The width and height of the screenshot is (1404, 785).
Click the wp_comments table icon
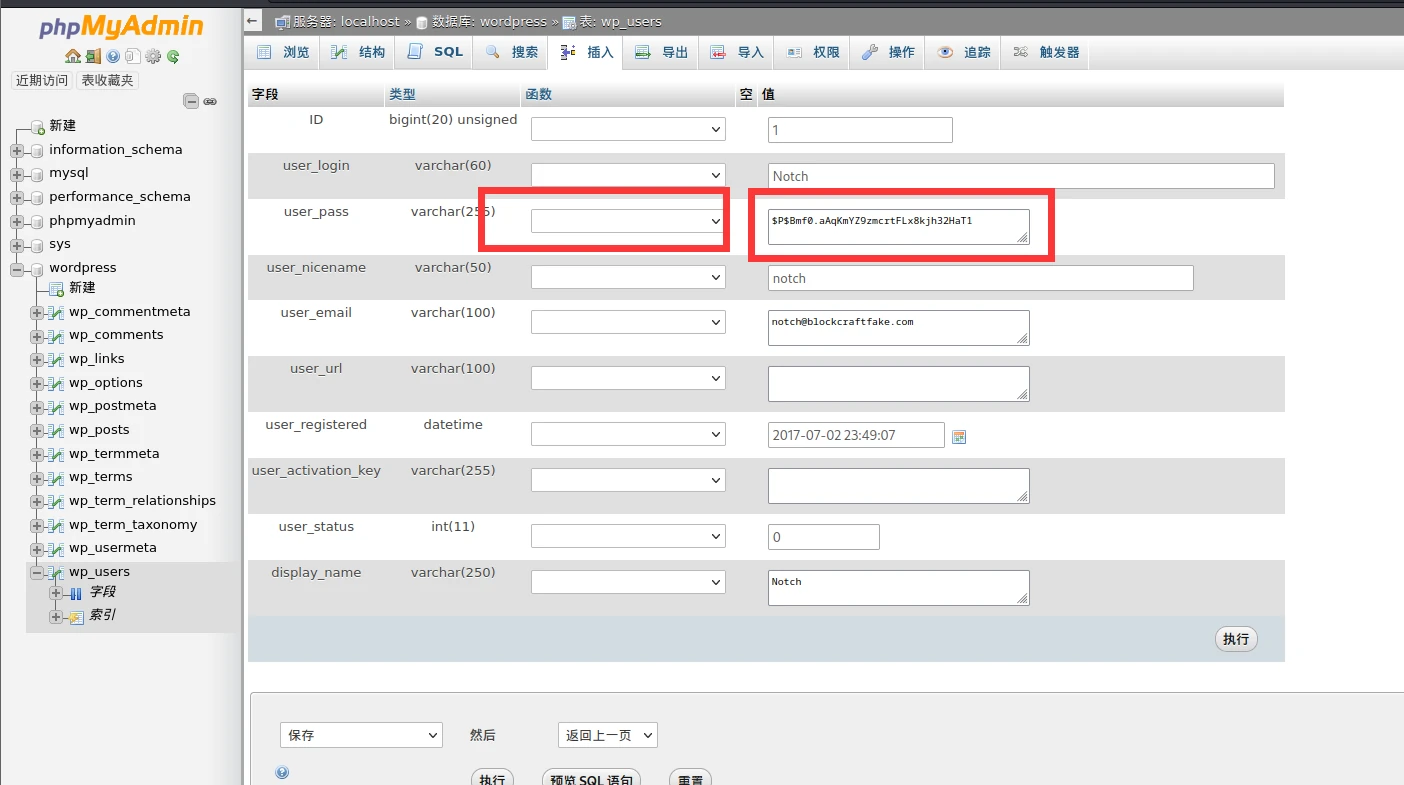(x=56, y=335)
